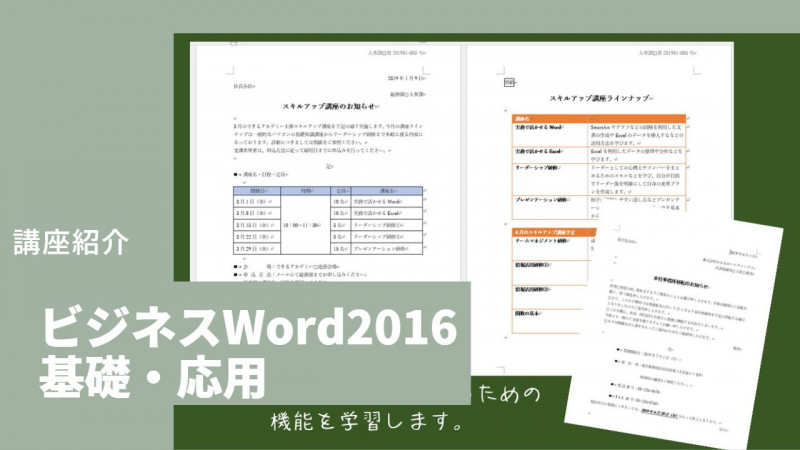Select the 3月8日(金) table cell
The image size is (800, 450).
(x=257, y=213)
